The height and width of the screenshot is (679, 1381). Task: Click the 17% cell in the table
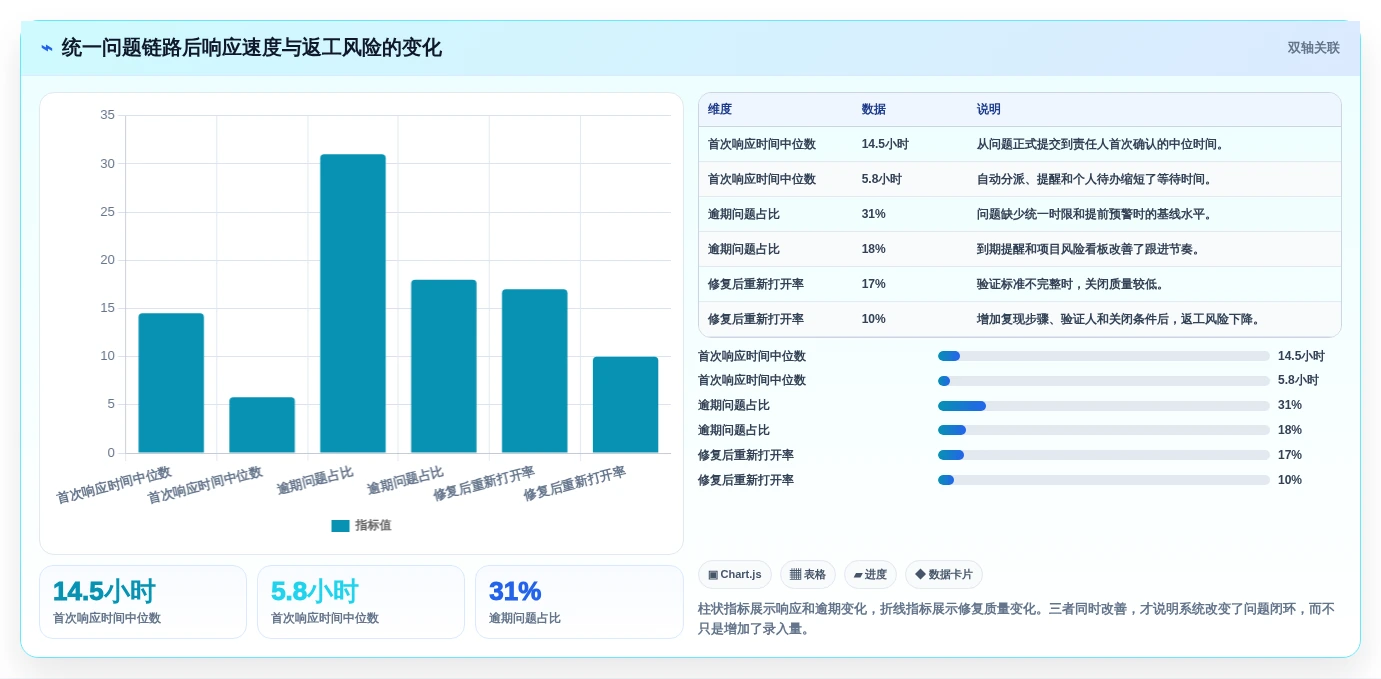[874, 284]
